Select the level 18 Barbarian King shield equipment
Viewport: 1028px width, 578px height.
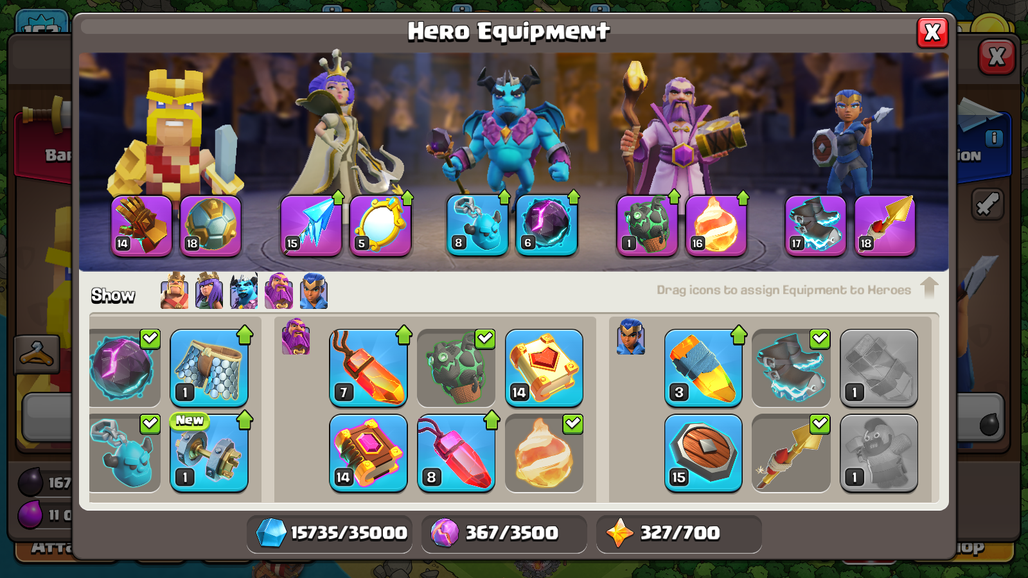click(210, 225)
